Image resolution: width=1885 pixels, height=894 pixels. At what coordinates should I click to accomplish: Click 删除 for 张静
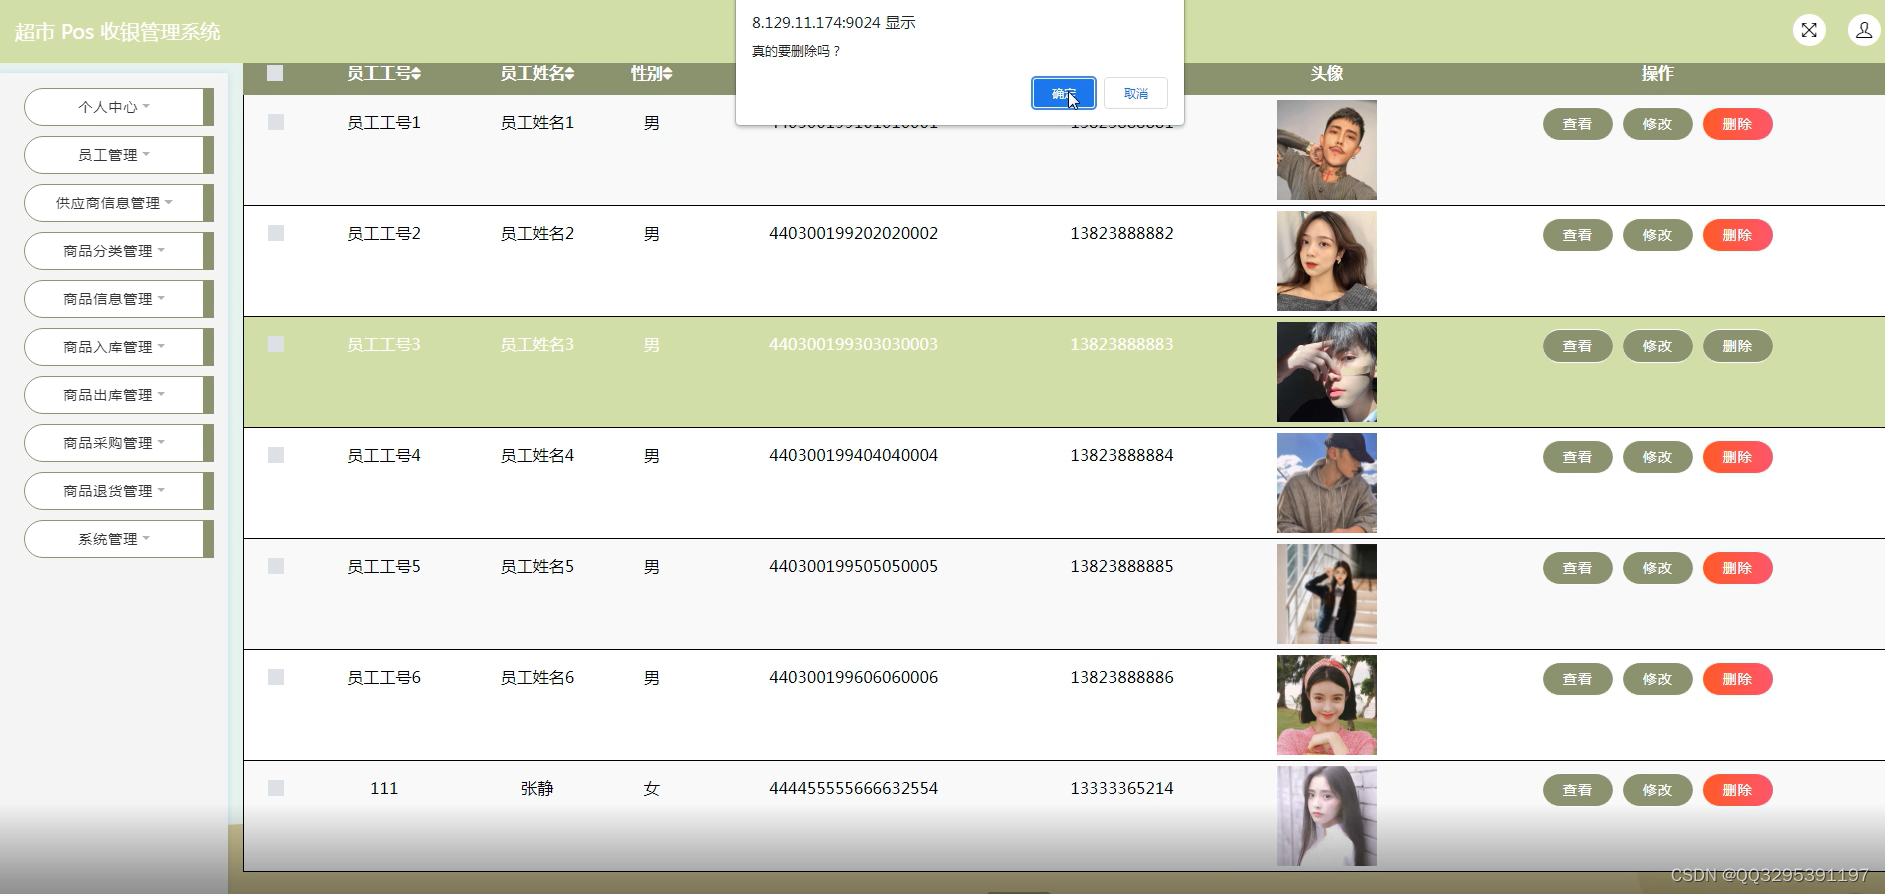1737,790
